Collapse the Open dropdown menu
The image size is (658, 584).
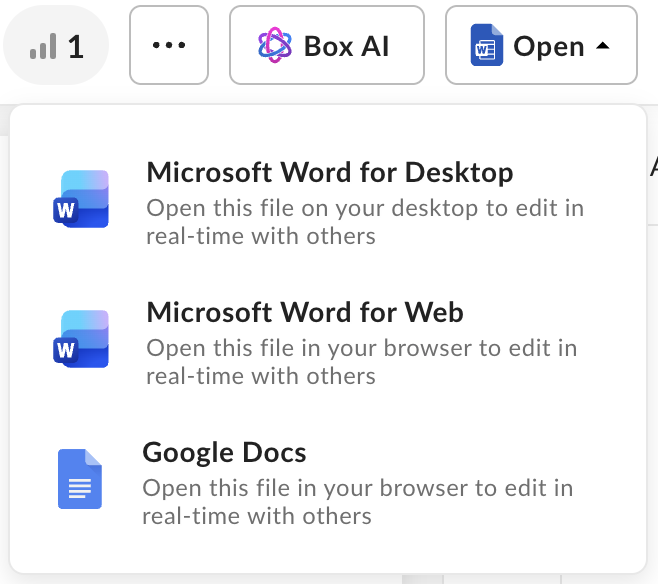click(541, 45)
